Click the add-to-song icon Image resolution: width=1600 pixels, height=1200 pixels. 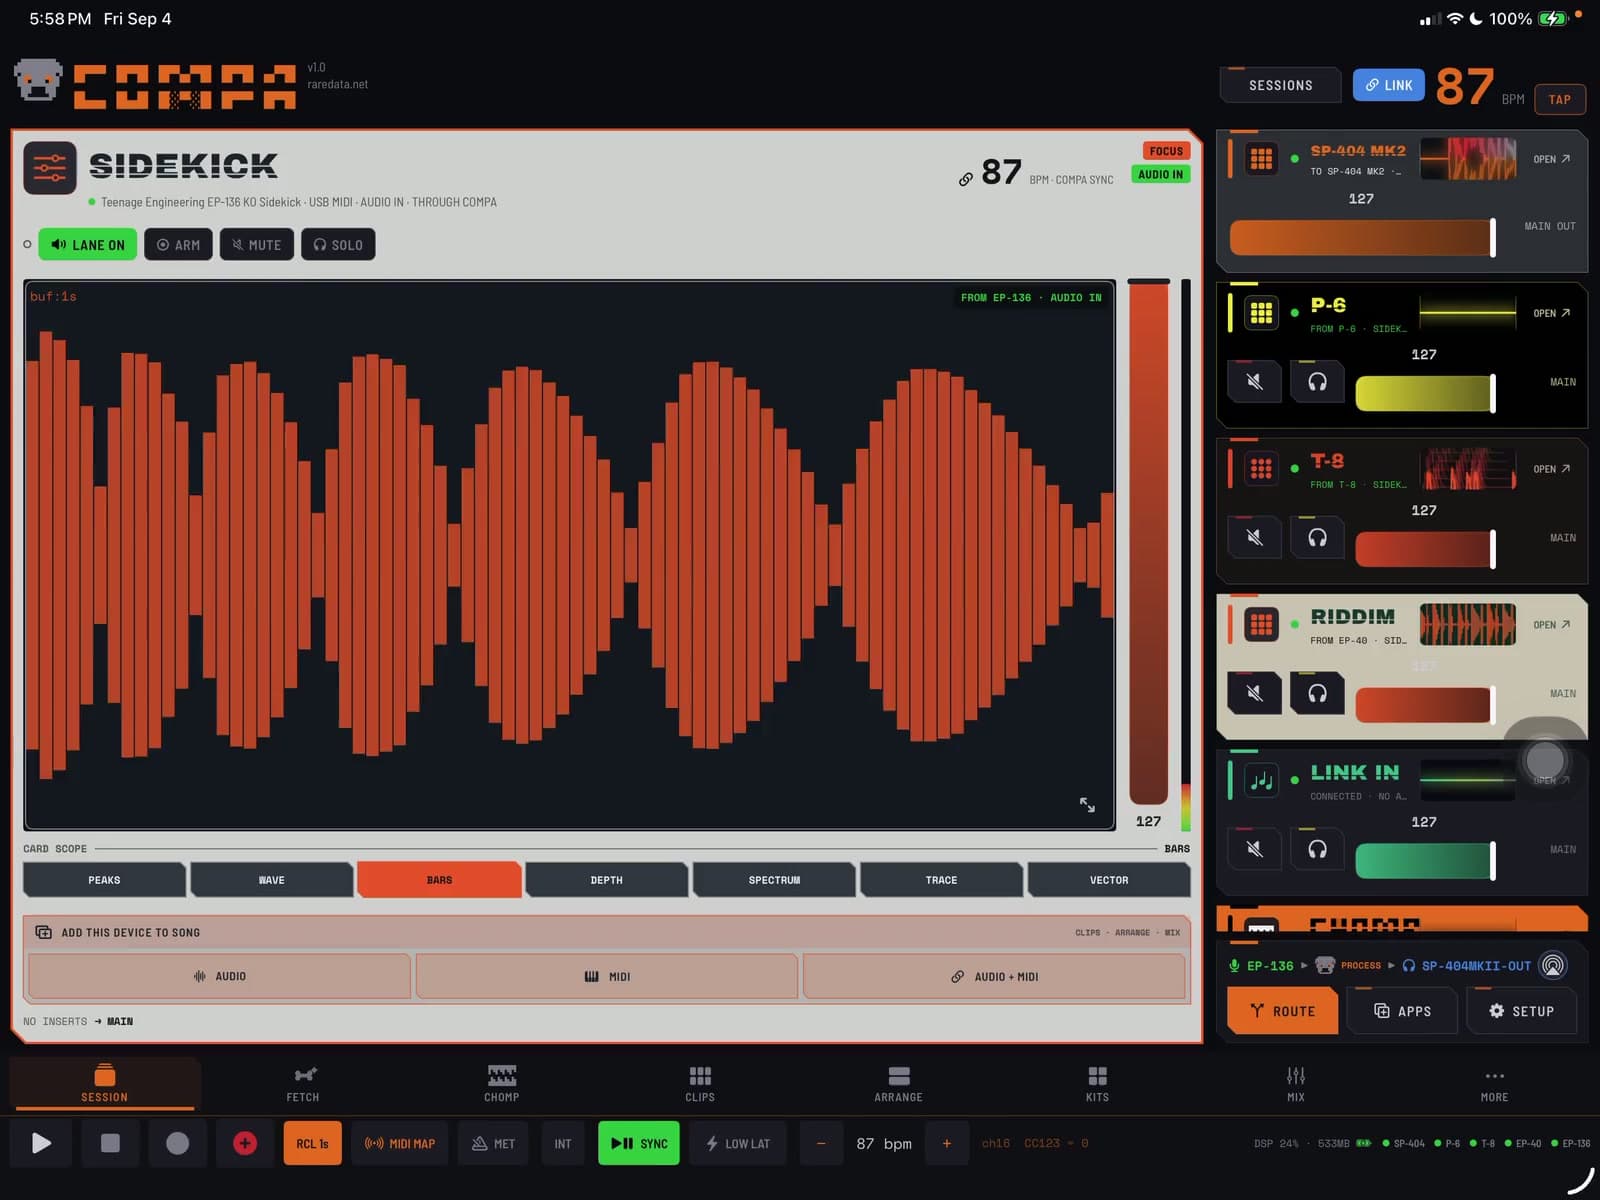pyautogui.click(x=43, y=932)
